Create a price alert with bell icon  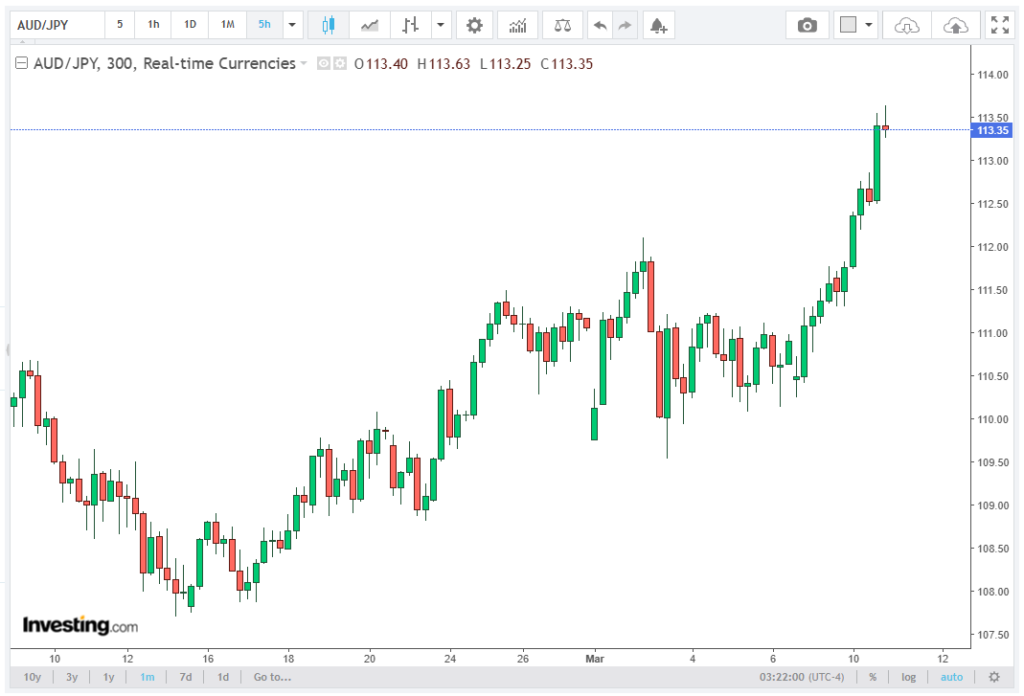click(x=657, y=25)
